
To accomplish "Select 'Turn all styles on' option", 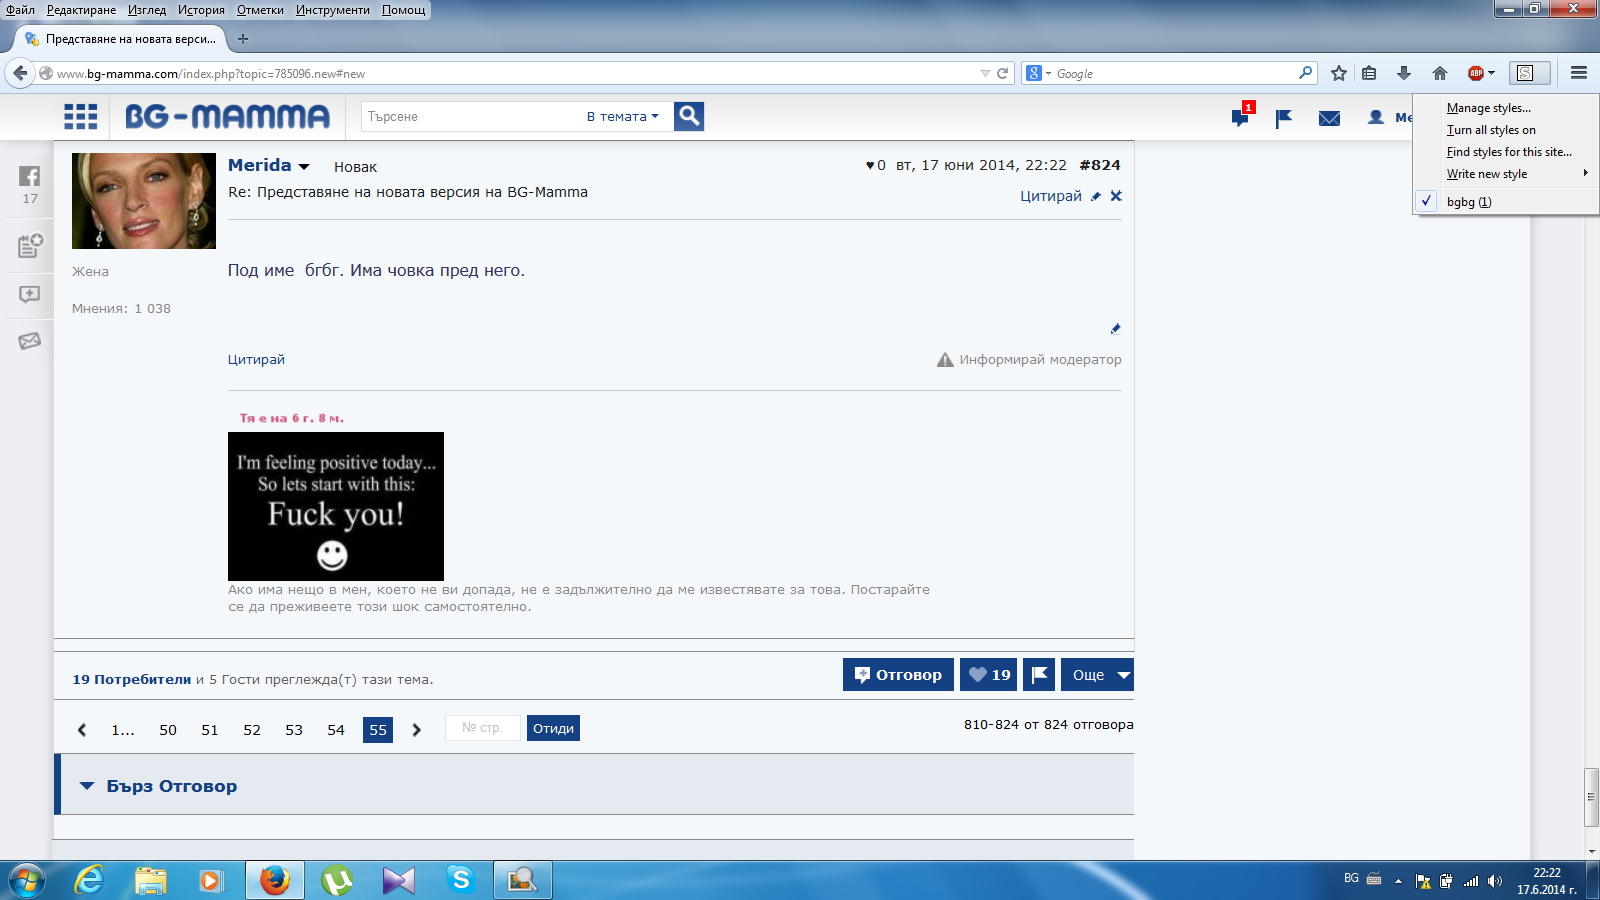I will (1490, 130).
